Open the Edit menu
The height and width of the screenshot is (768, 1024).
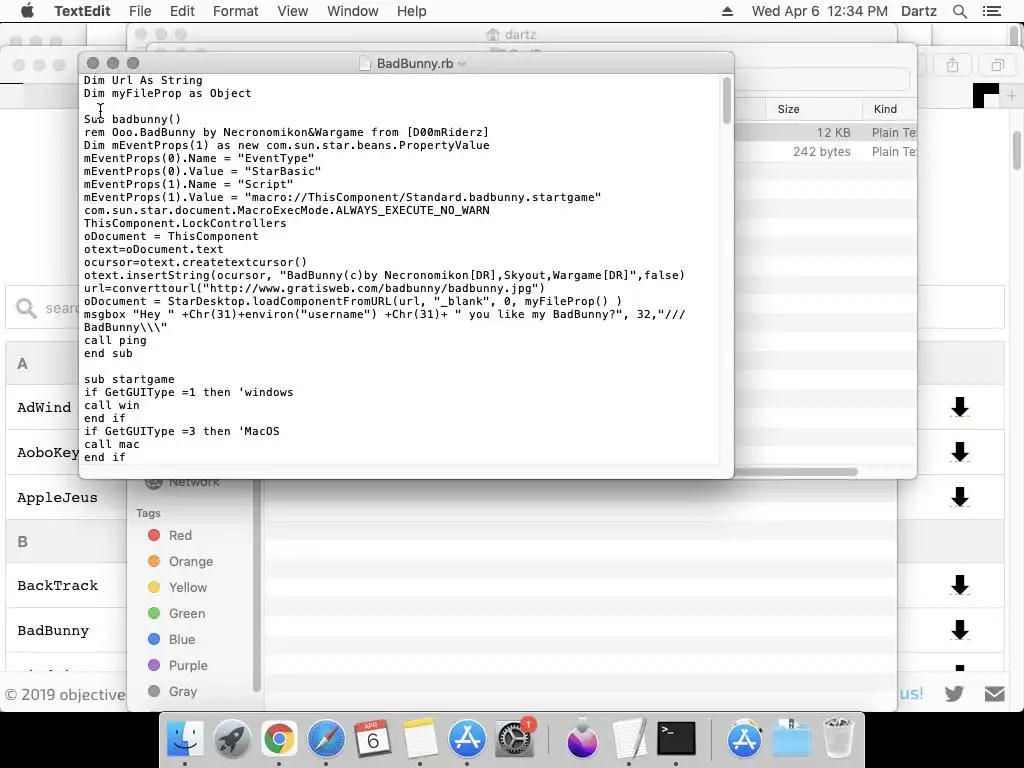coord(182,11)
